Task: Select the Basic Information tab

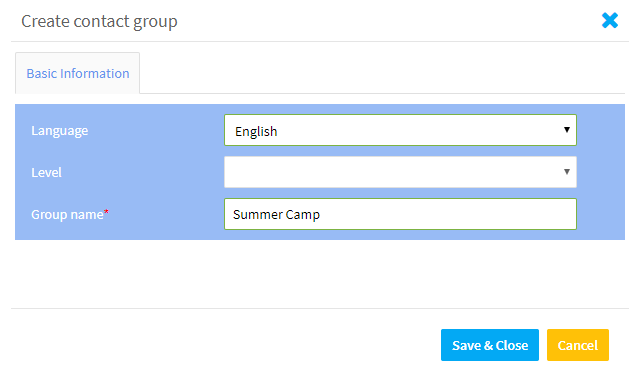Action: point(78,73)
